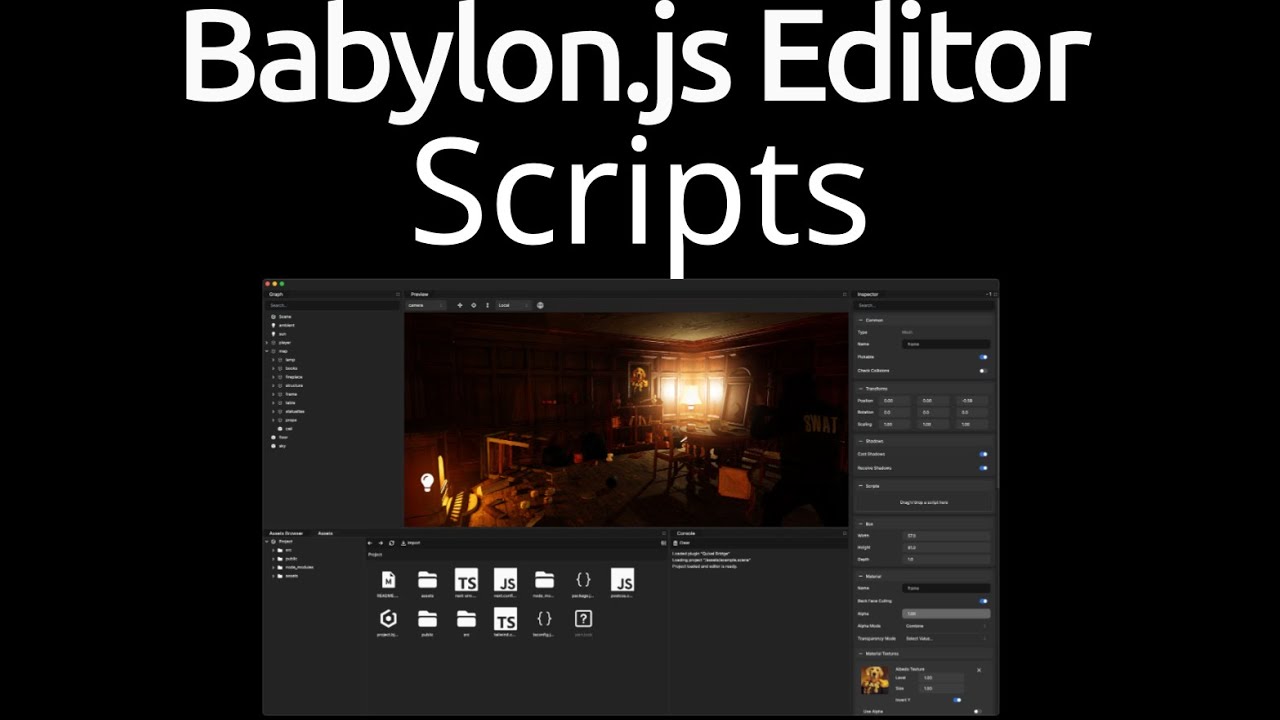This screenshot has width=1280, height=720.
Task: Switch to the Assets tab
Action: pyautogui.click(x=326, y=533)
